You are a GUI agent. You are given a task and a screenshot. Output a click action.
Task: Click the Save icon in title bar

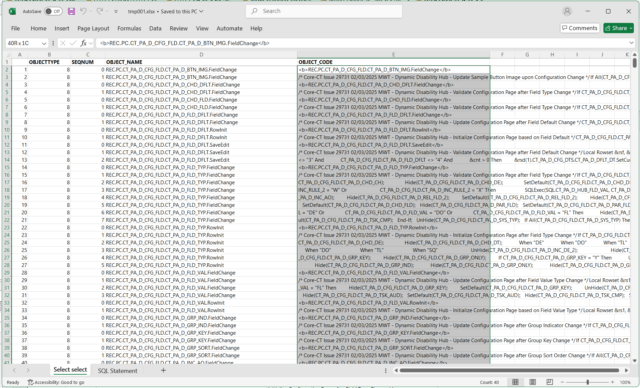[x=71, y=11]
